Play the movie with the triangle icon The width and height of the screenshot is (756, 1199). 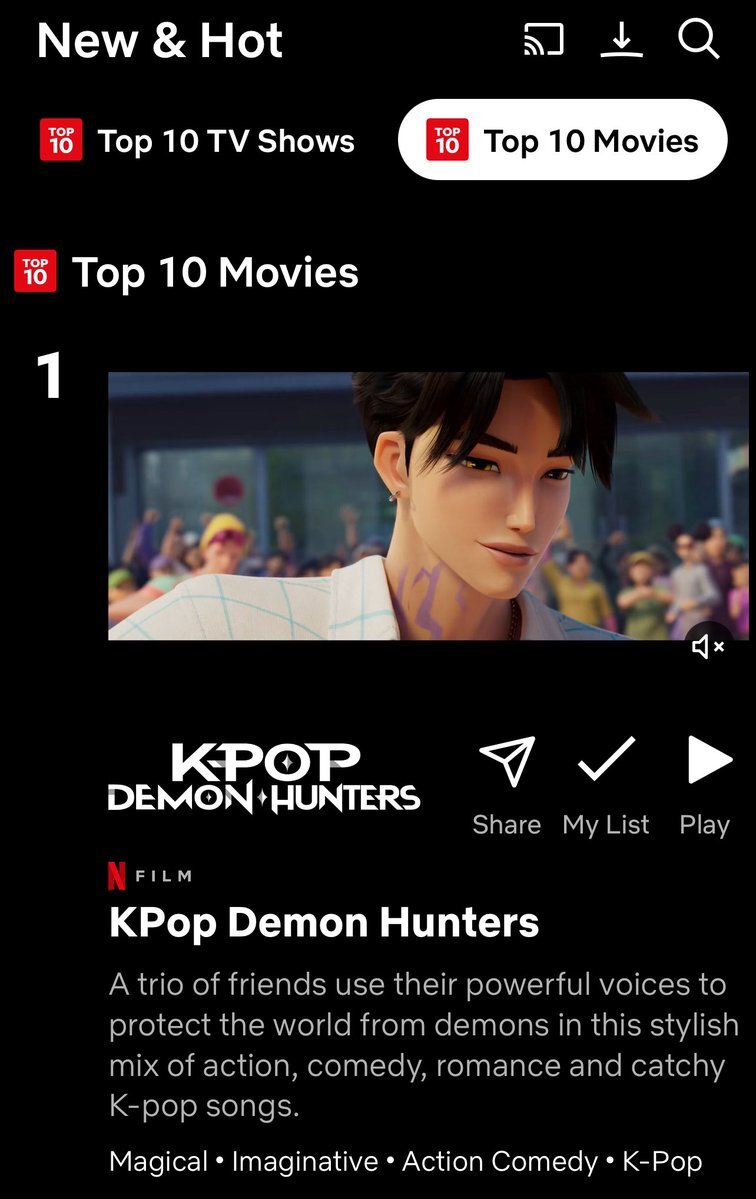pos(709,759)
